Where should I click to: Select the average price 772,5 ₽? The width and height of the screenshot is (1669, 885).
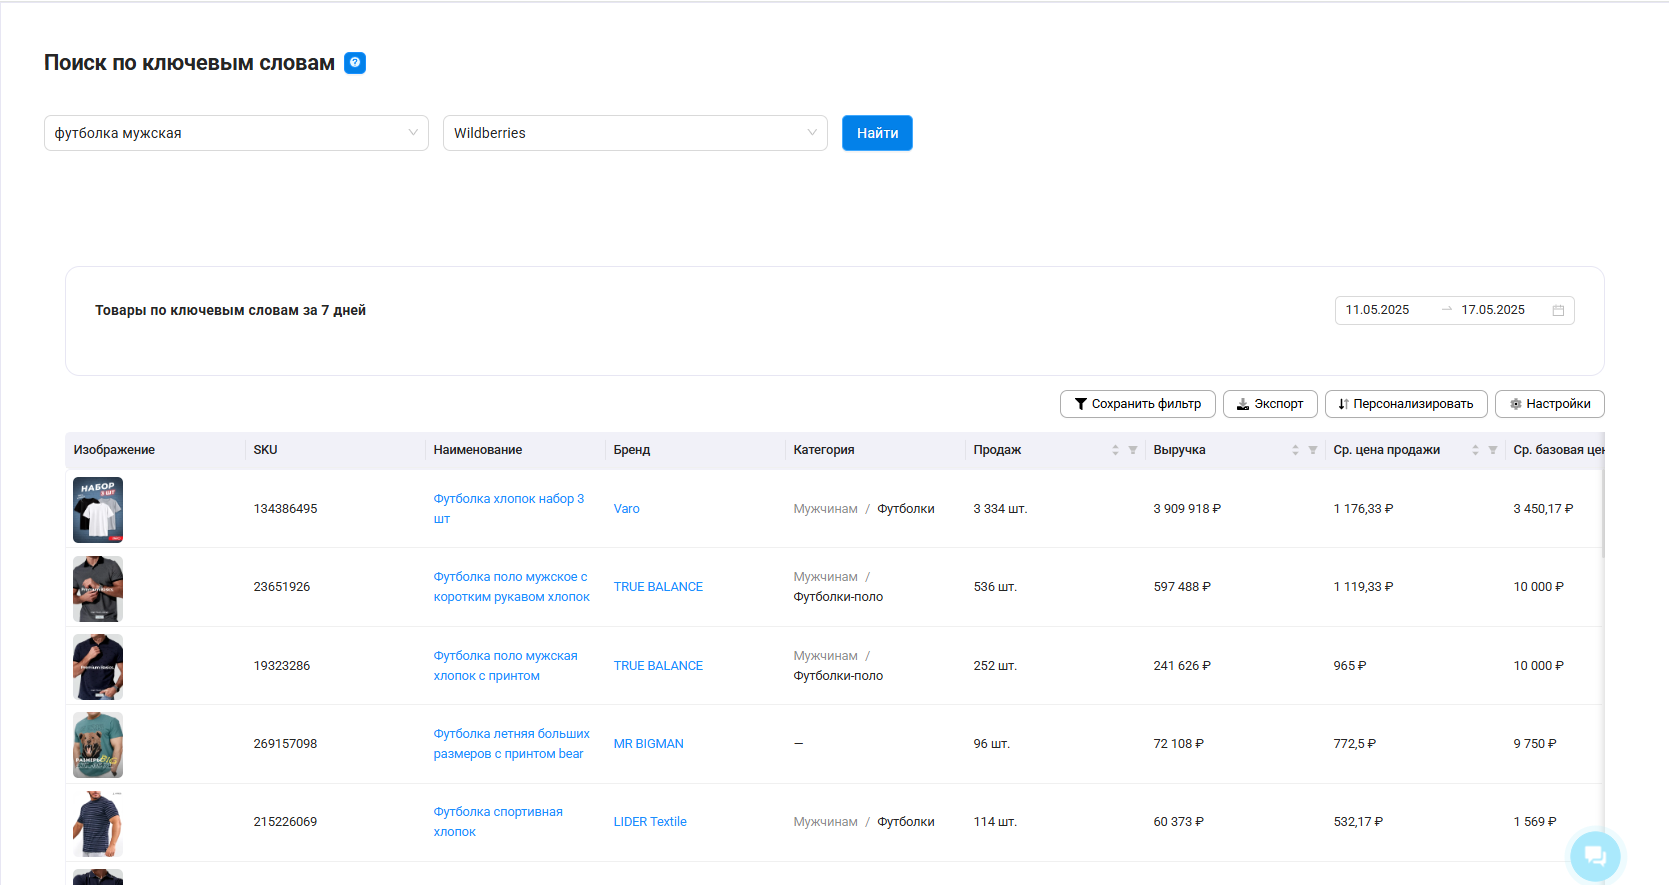tap(1354, 744)
